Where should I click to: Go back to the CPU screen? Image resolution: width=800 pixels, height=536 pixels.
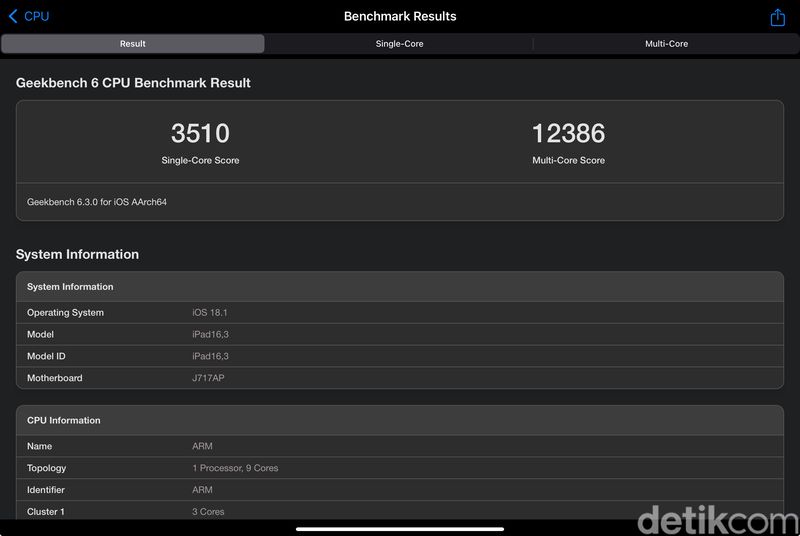(29, 16)
